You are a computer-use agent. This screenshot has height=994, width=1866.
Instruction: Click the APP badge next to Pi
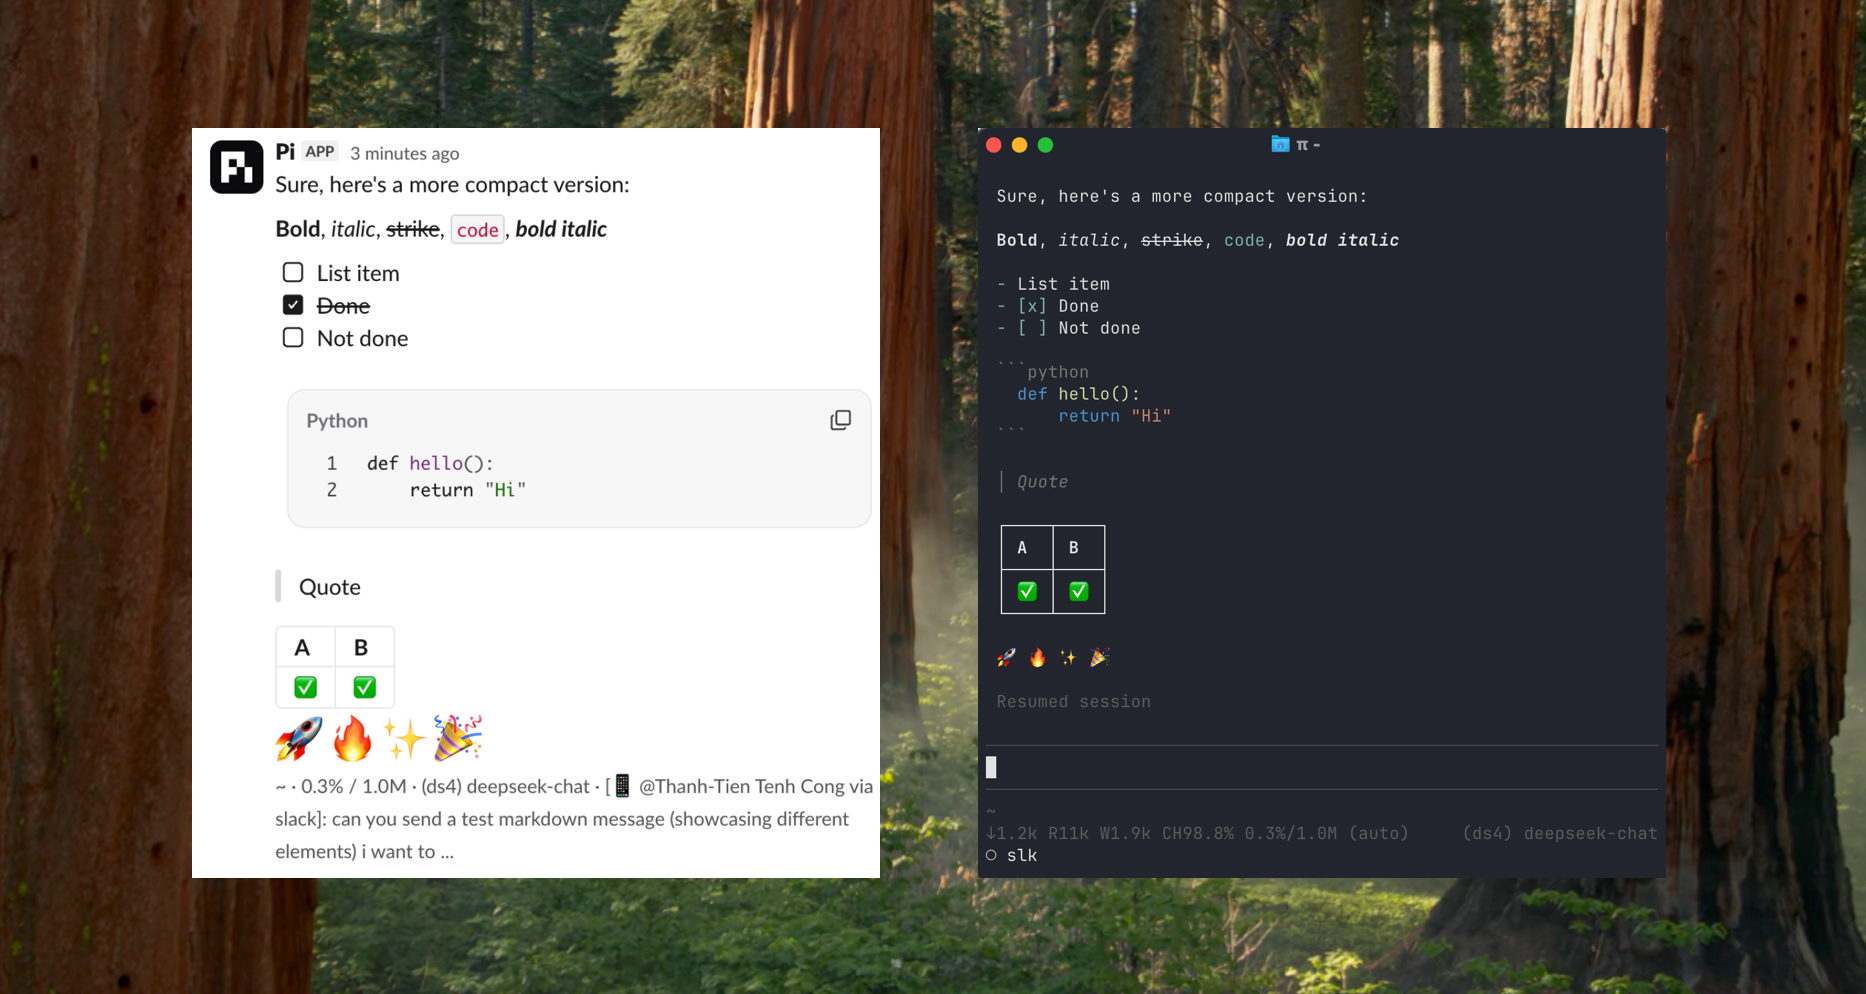[320, 151]
